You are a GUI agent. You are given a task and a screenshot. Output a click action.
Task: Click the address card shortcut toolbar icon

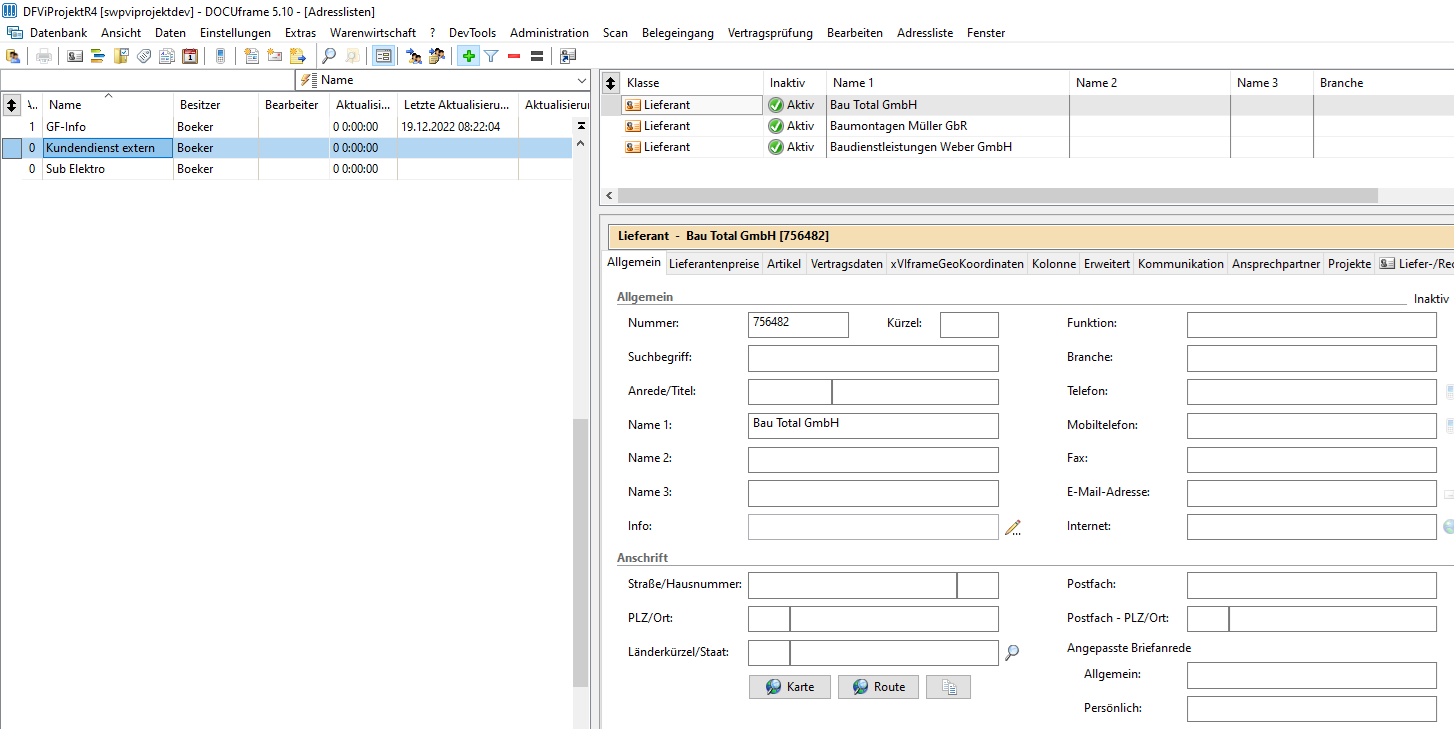[x=569, y=56]
